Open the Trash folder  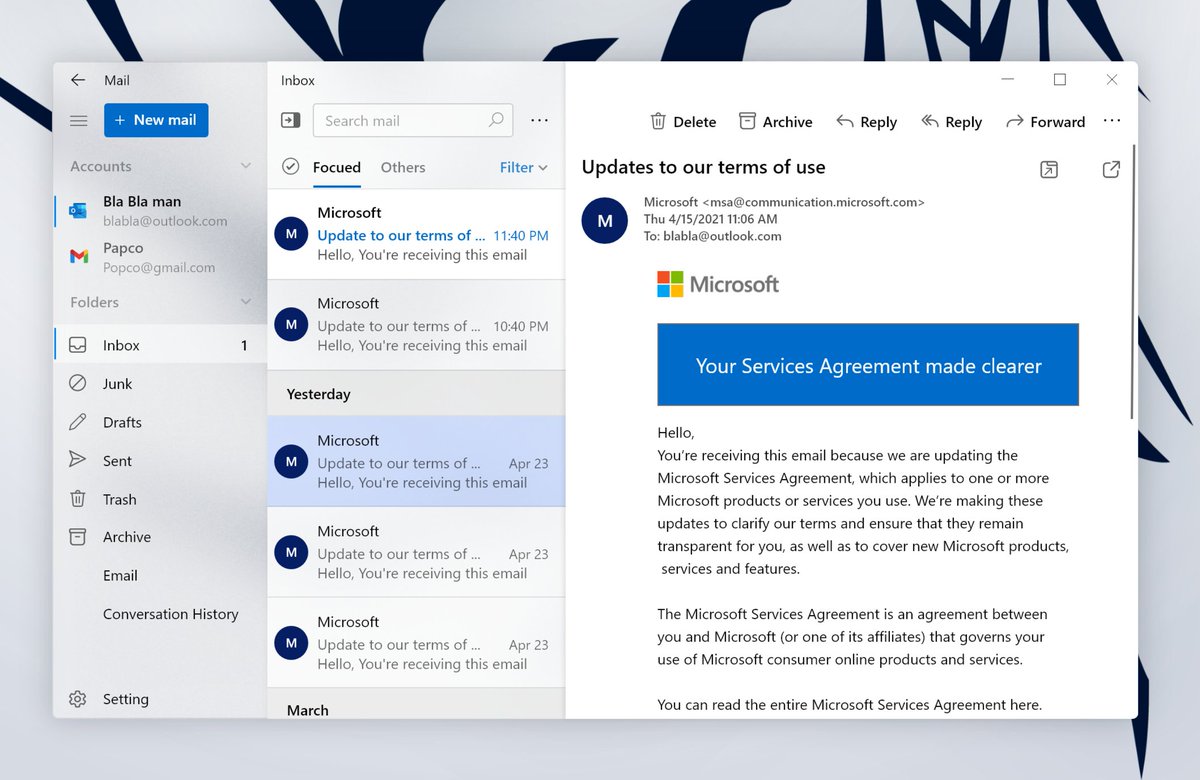click(x=160, y=499)
